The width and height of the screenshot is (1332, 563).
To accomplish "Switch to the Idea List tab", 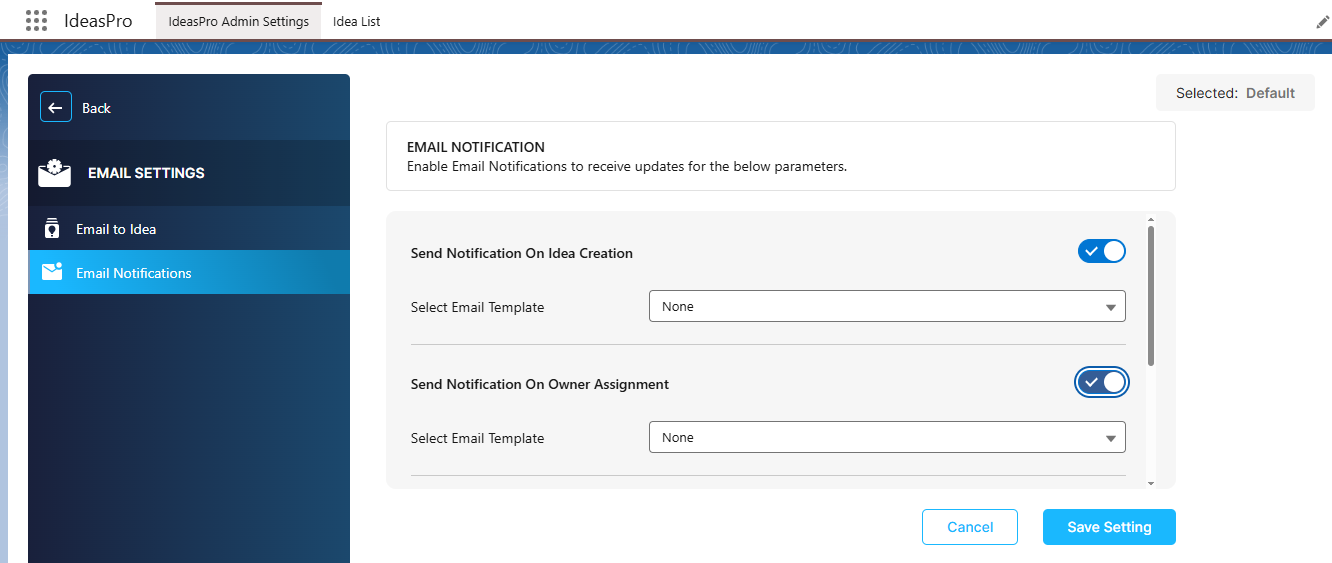I will [x=357, y=21].
